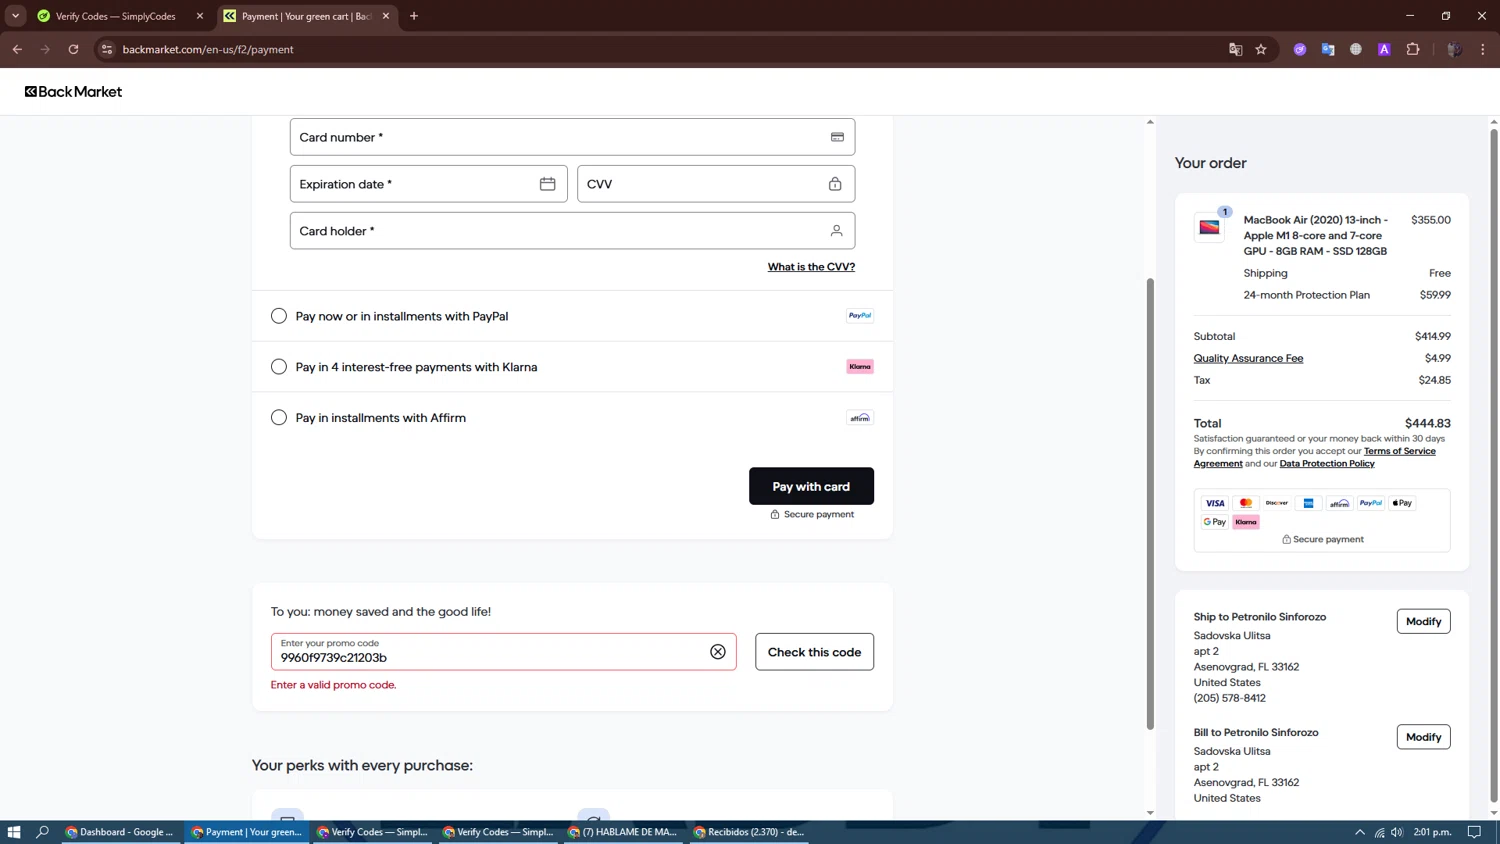Bookmark this page with the star icon
This screenshot has height=844, width=1500.
pos(1261,49)
